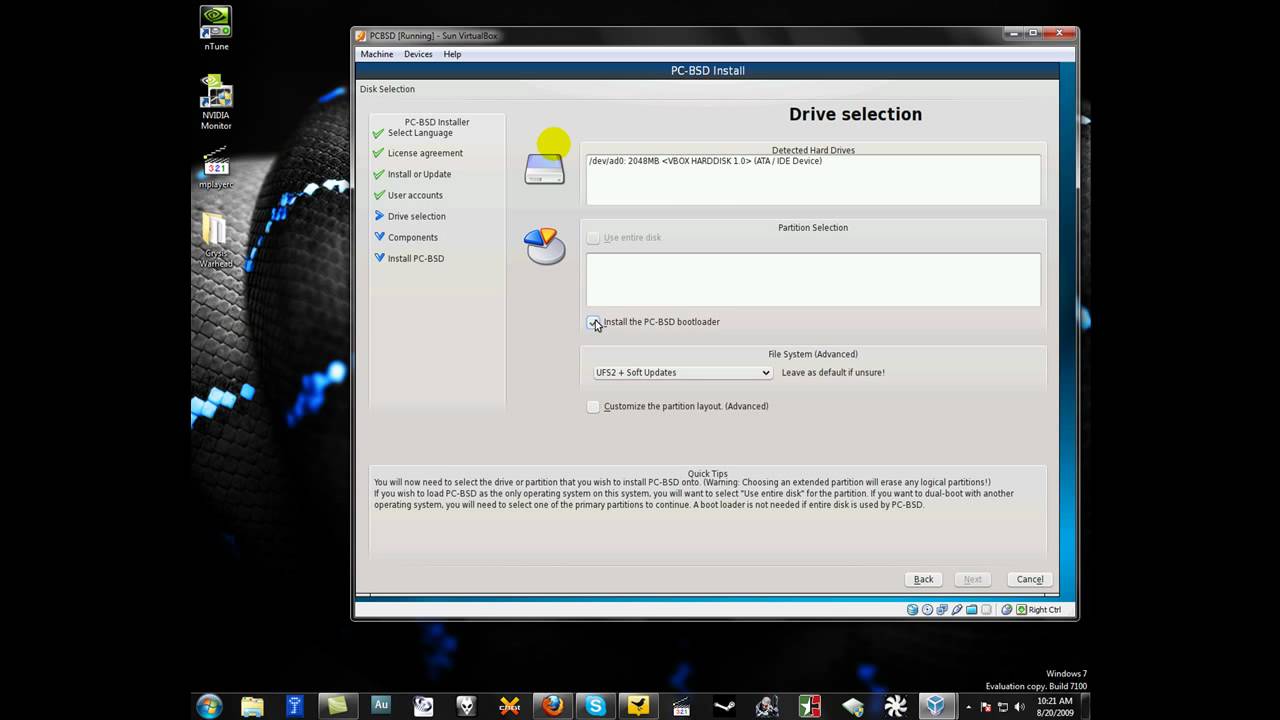
Task: Click the 'Select Language' installer step
Action: (x=420, y=133)
